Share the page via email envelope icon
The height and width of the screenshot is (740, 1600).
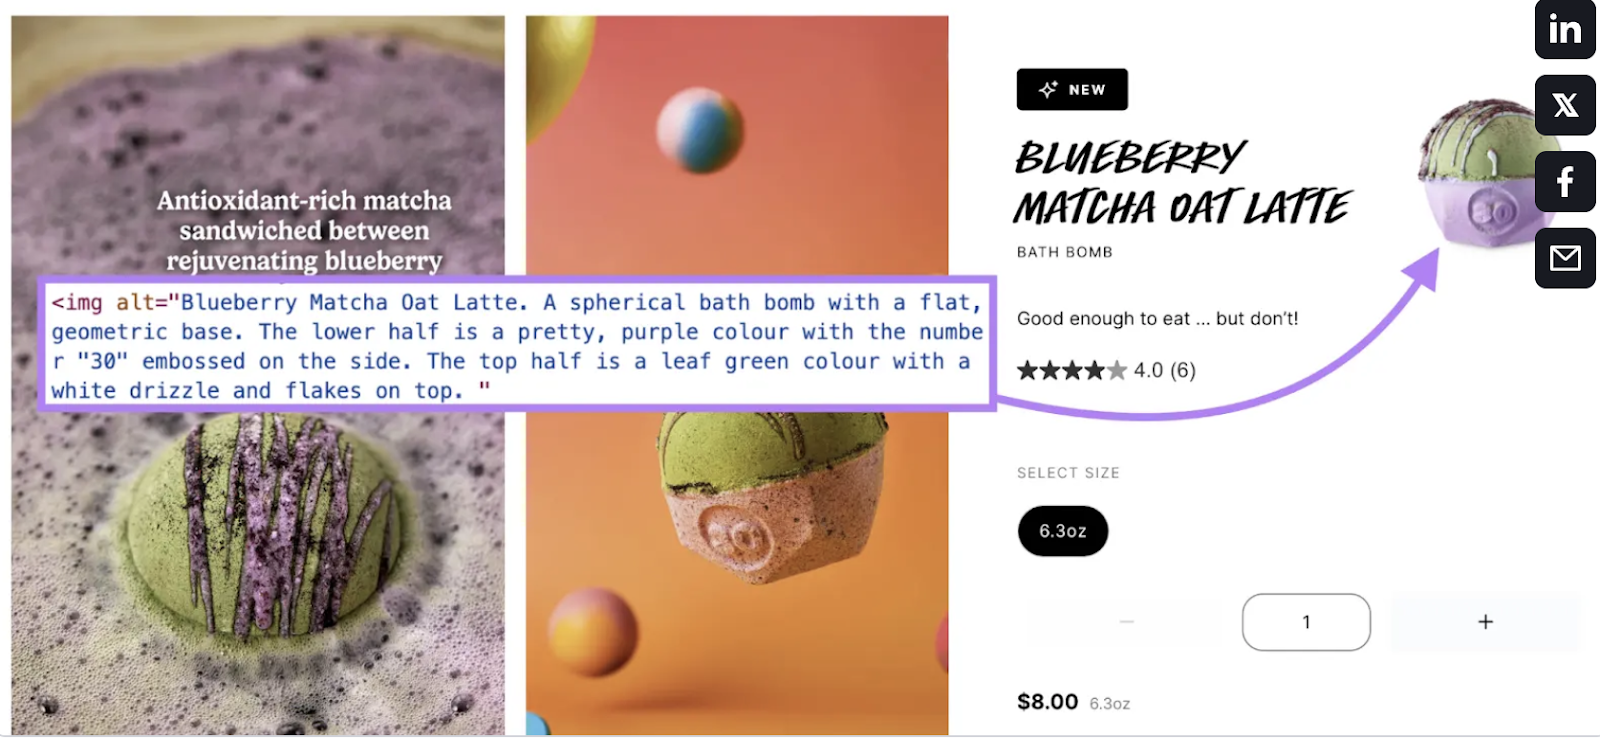point(1565,258)
